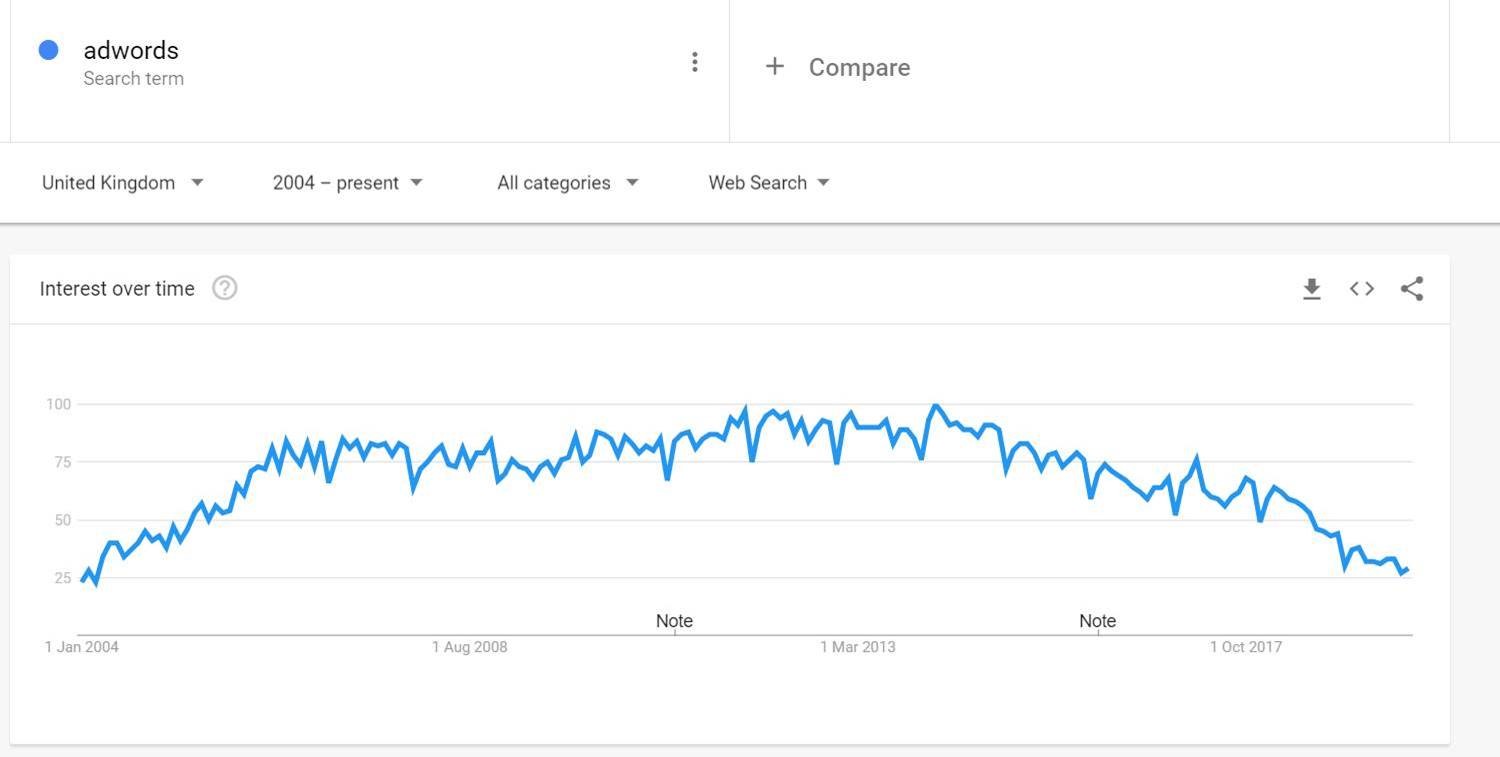Click the 1 Oct 2017 axis label
This screenshot has height=757, width=1500.
coord(1246,647)
